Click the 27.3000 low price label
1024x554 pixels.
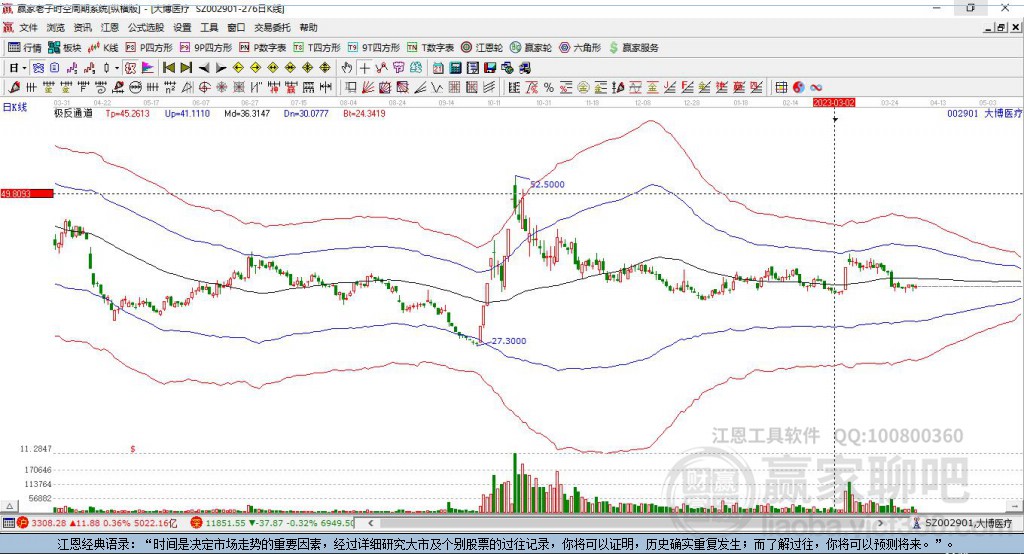click(x=509, y=341)
